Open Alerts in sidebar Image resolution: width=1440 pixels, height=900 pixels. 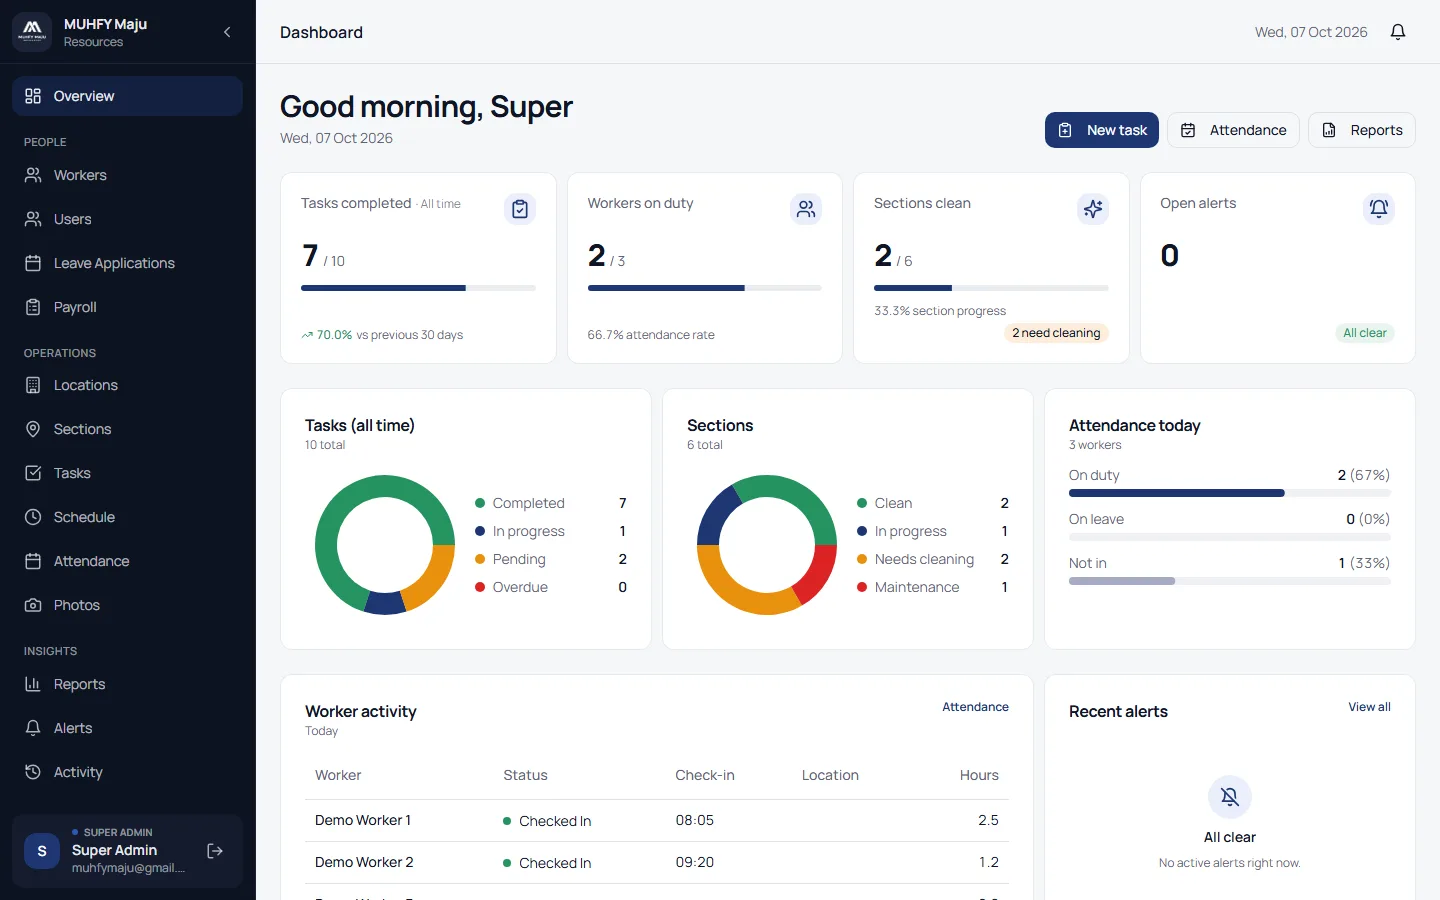pyautogui.click(x=127, y=728)
